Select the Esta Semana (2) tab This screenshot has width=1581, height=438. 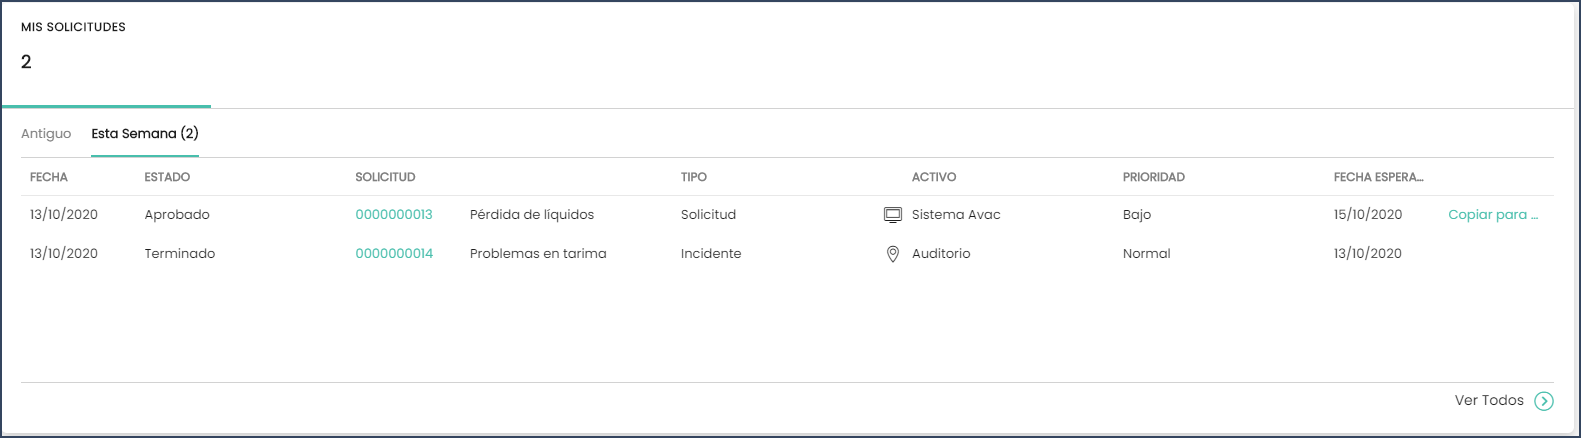click(x=145, y=134)
